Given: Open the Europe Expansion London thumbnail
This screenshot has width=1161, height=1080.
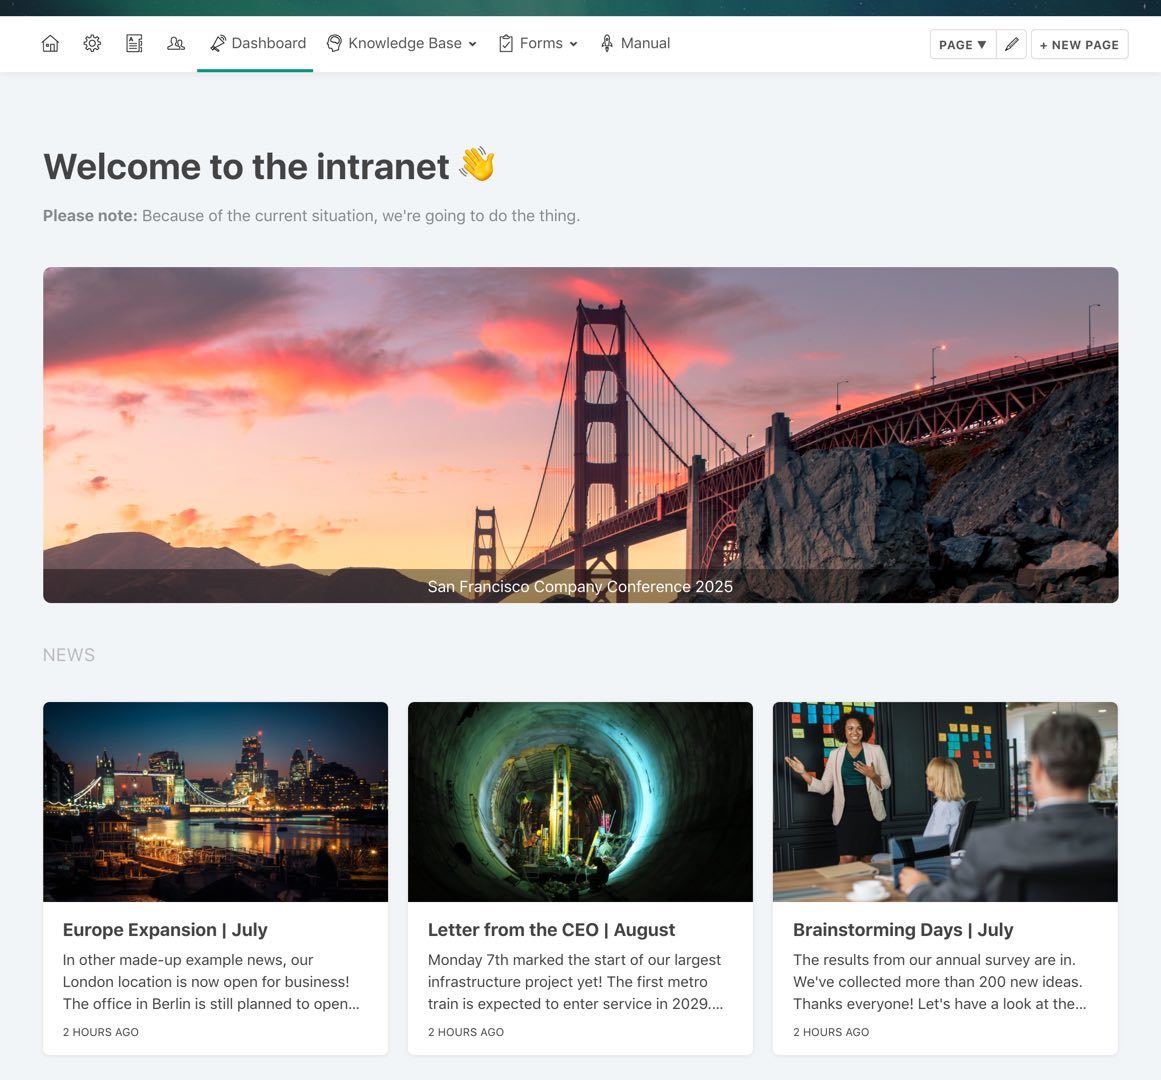Looking at the screenshot, I should click(x=215, y=802).
